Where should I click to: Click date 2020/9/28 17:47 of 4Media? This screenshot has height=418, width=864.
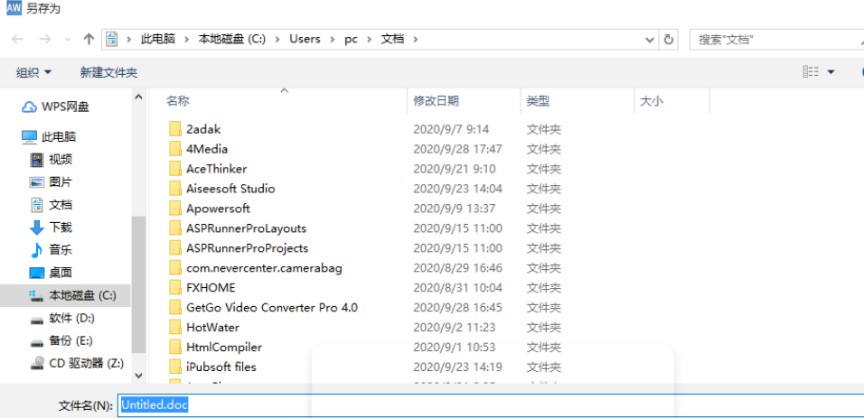457,149
